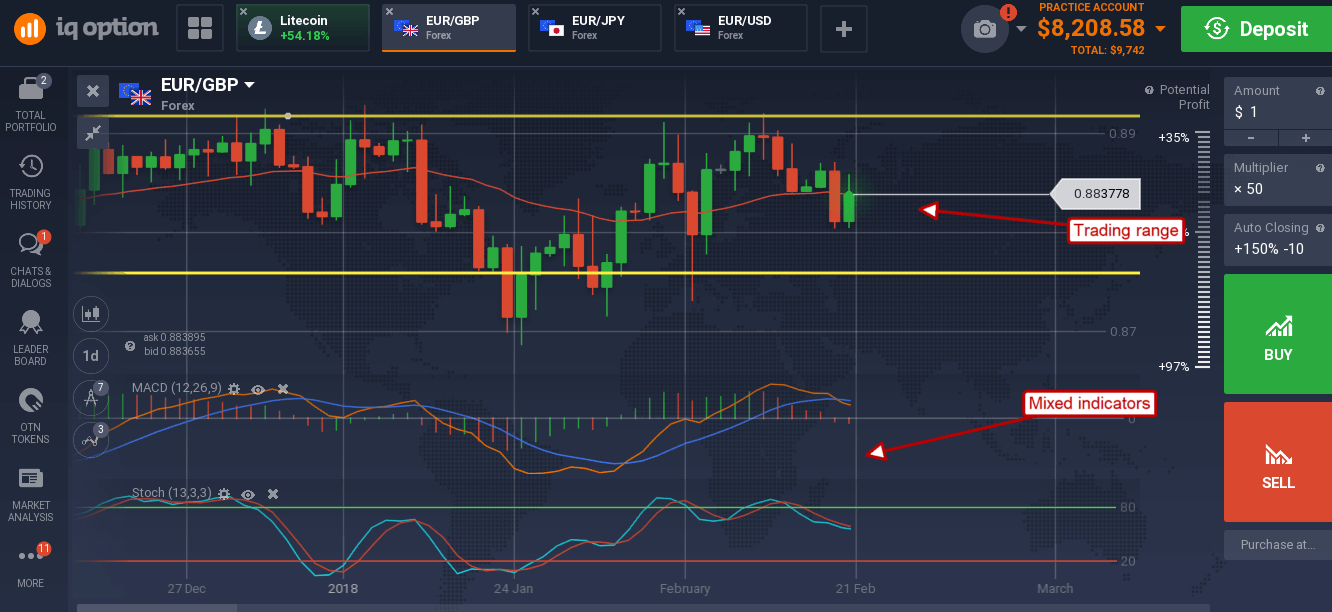Show Amount field help tooltip
The height and width of the screenshot is (612, 1332).
coord(1321,91)
